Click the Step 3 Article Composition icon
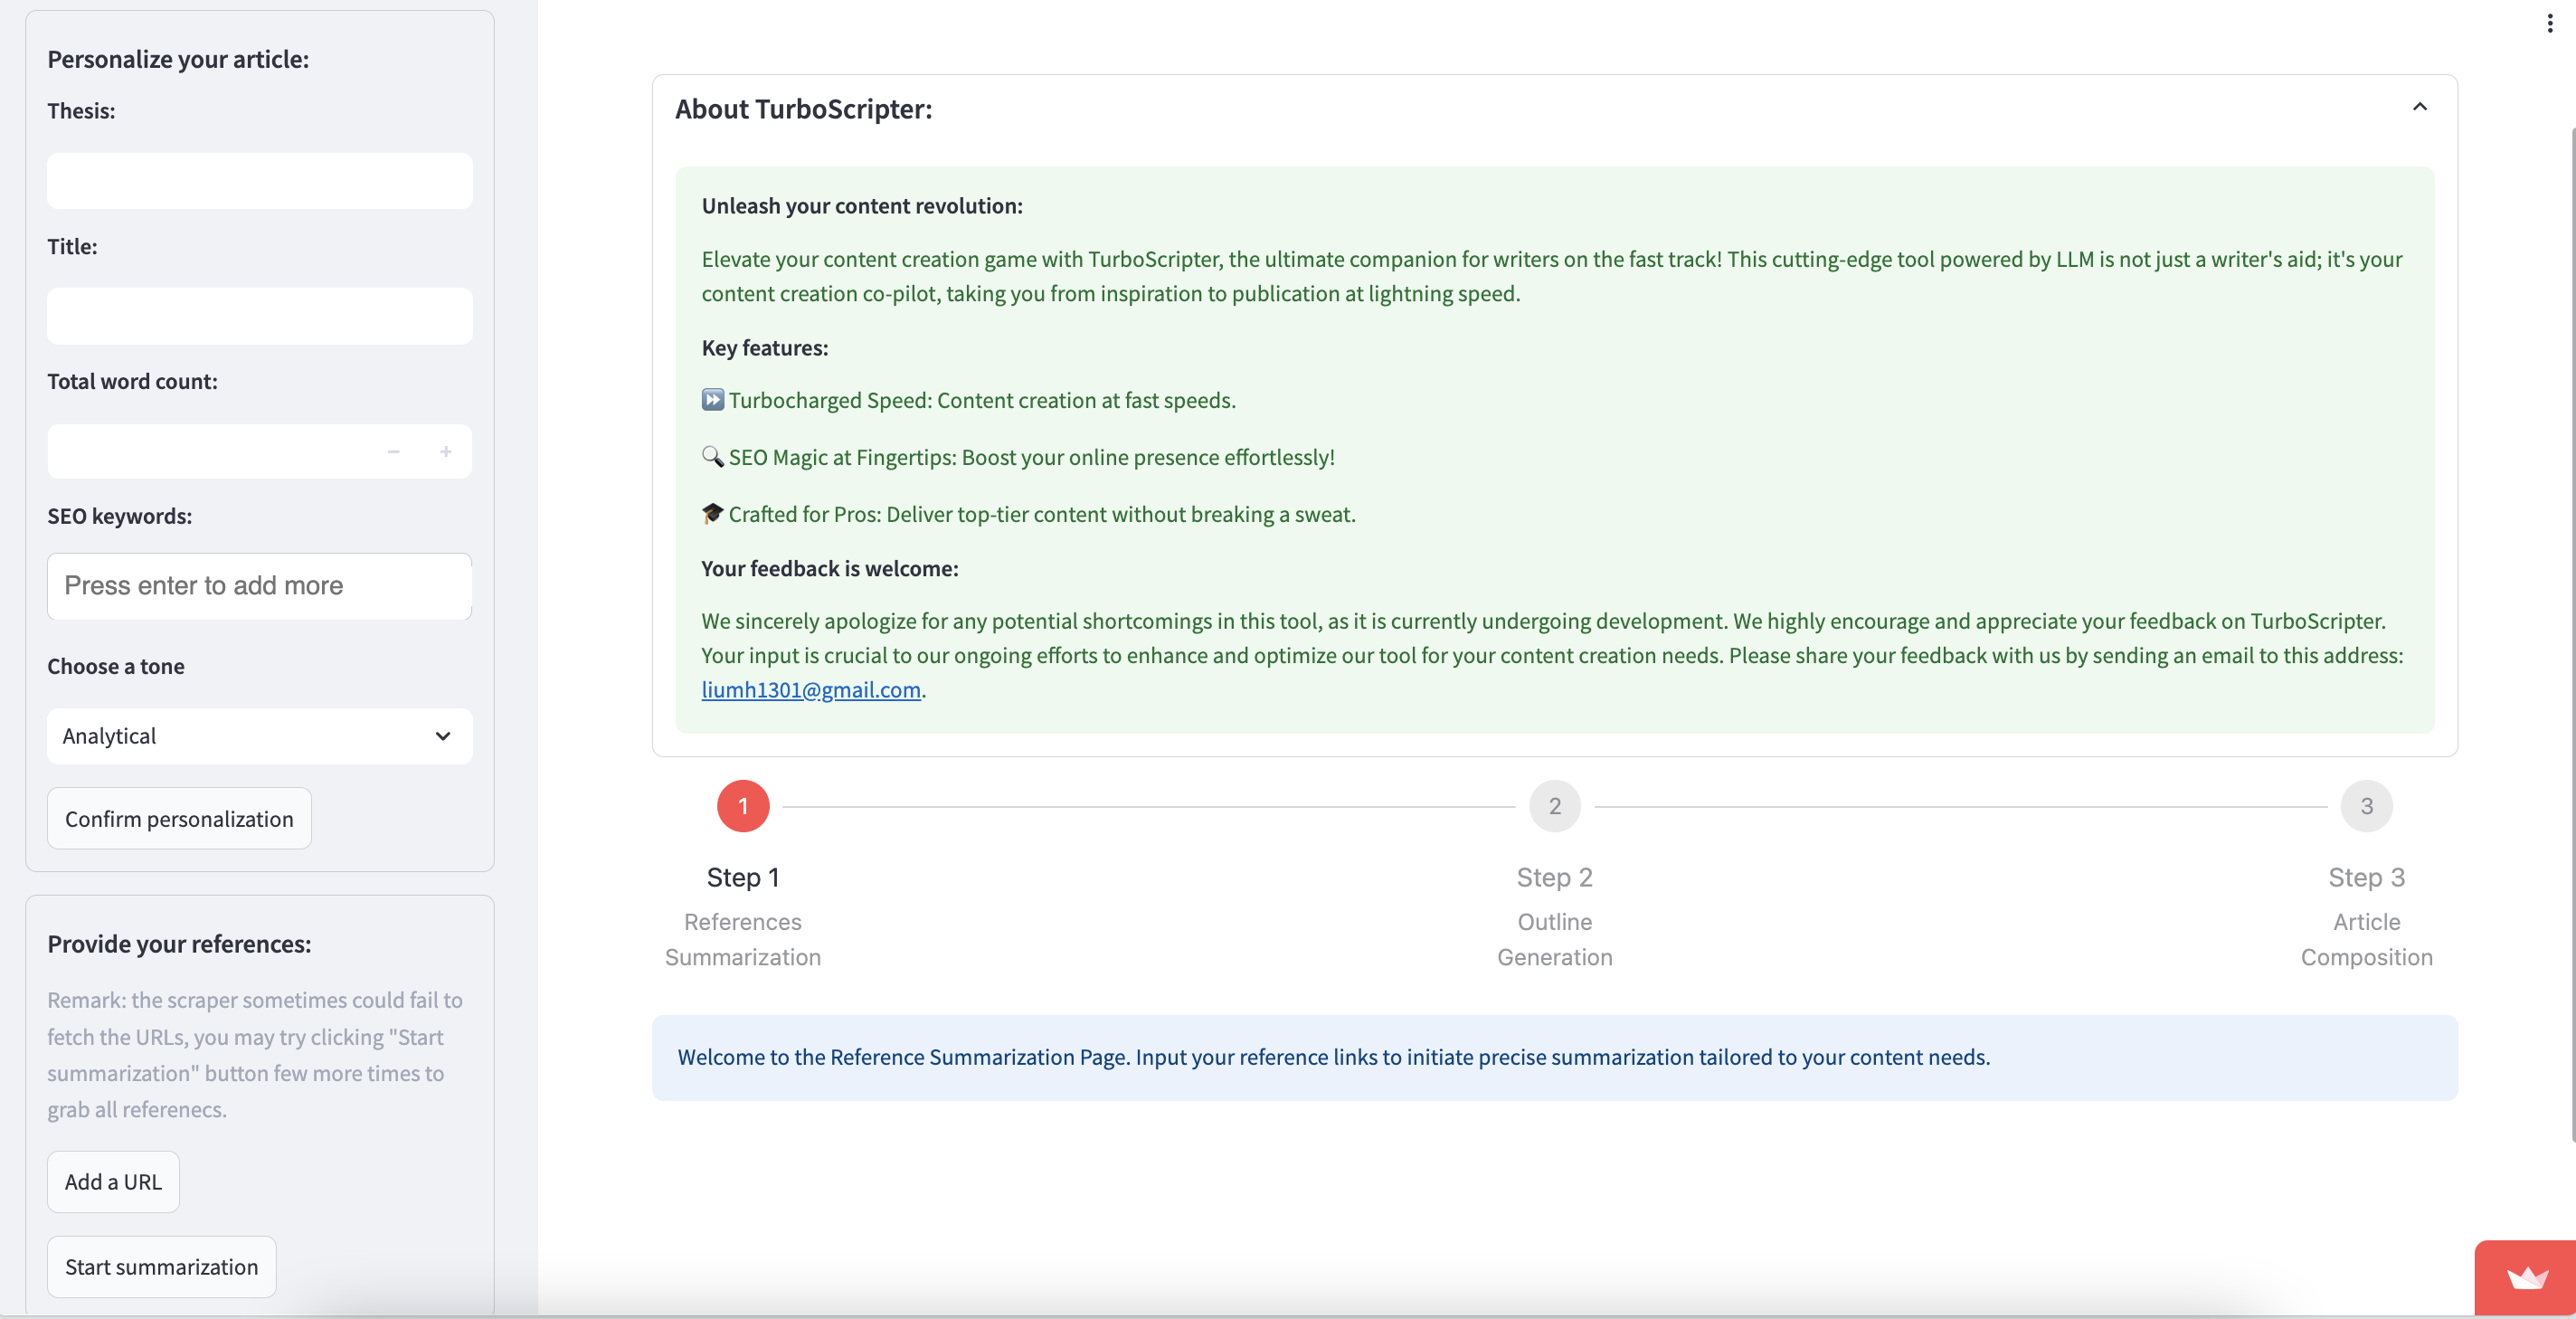 point(2366,804)
